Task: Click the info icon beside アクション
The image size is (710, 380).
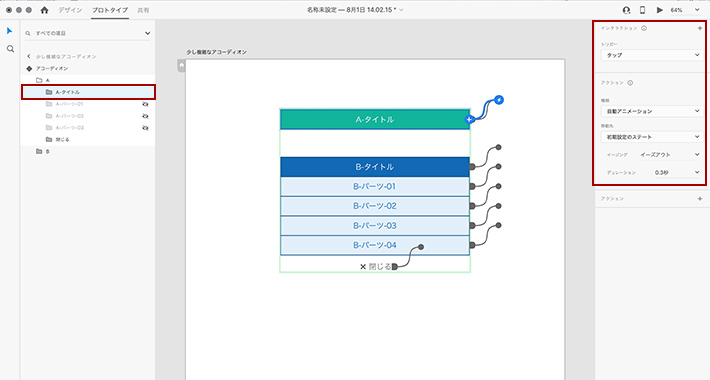Action: click(x=630, y=83)
